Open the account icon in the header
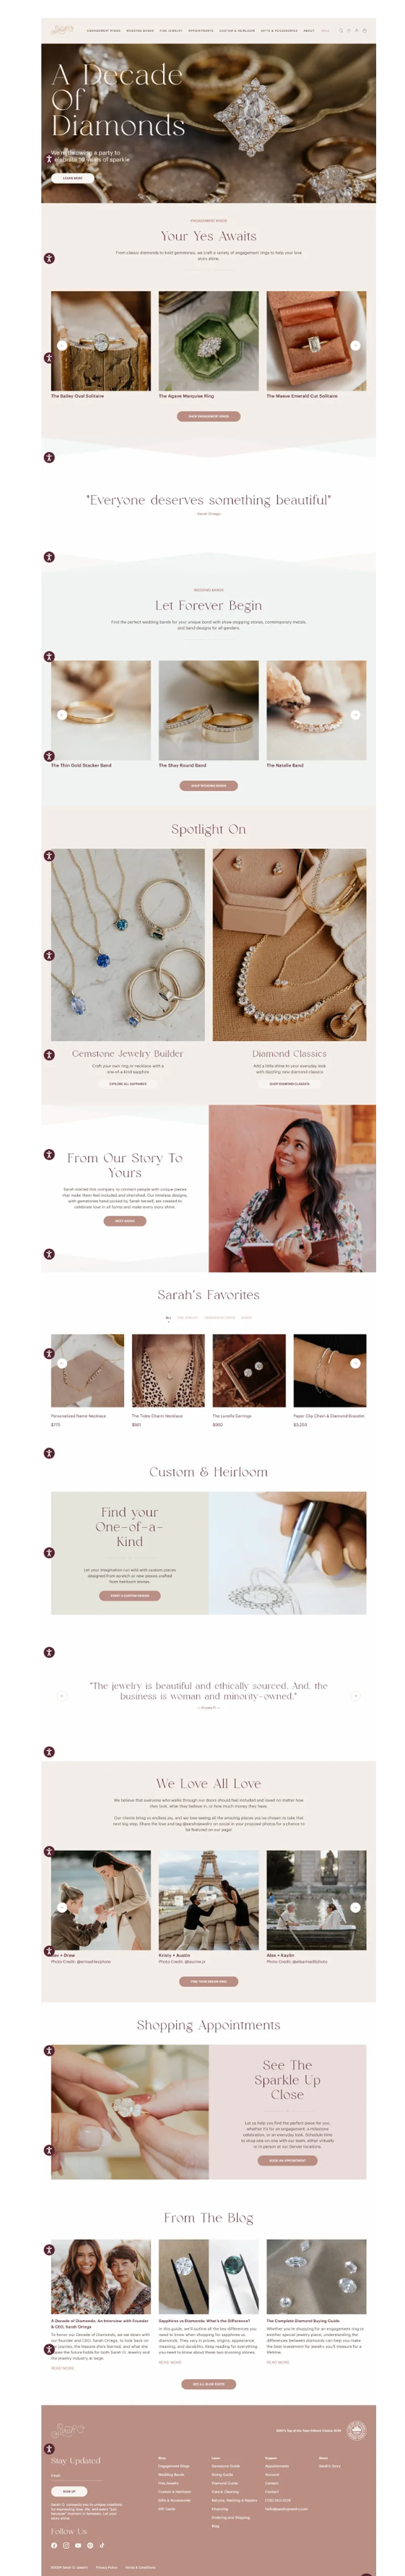Viewport: 405px width, 2576px height. point(357,30)
